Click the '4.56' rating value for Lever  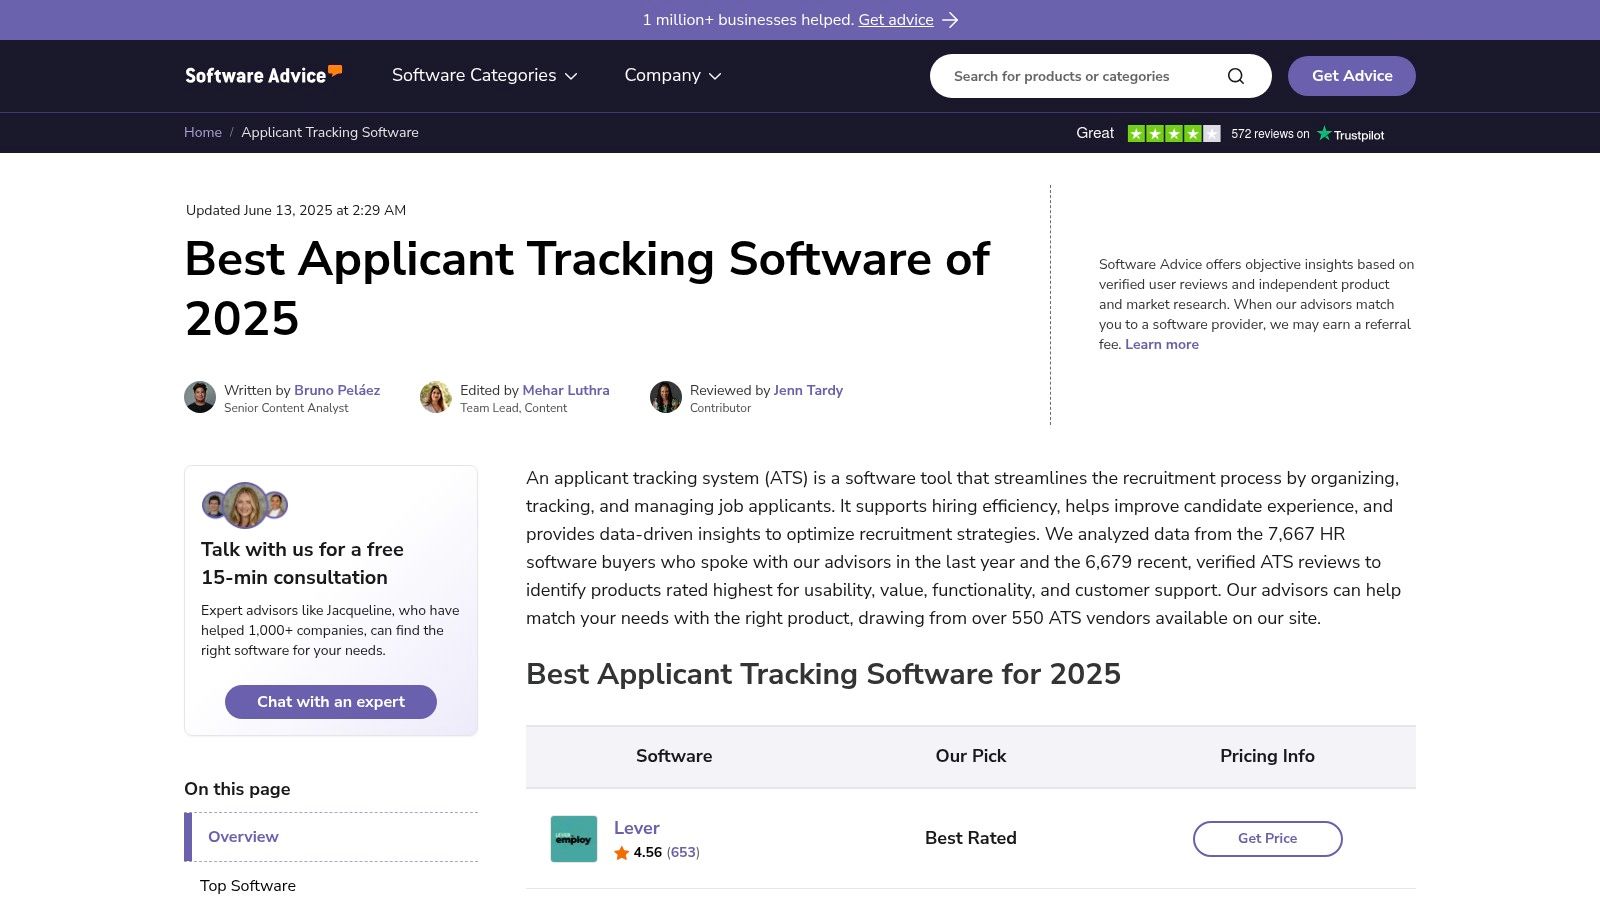click(x=648, y=853)
